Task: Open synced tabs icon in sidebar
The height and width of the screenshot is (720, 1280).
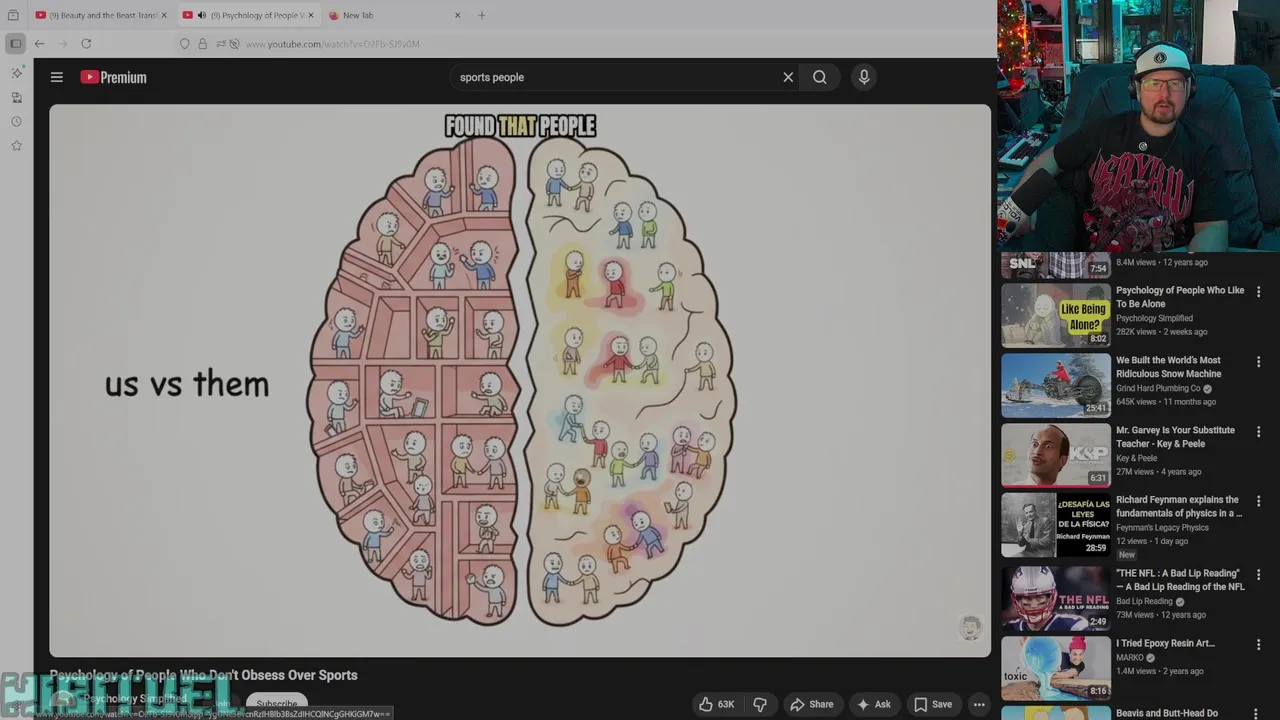Action: coord(16,97)
